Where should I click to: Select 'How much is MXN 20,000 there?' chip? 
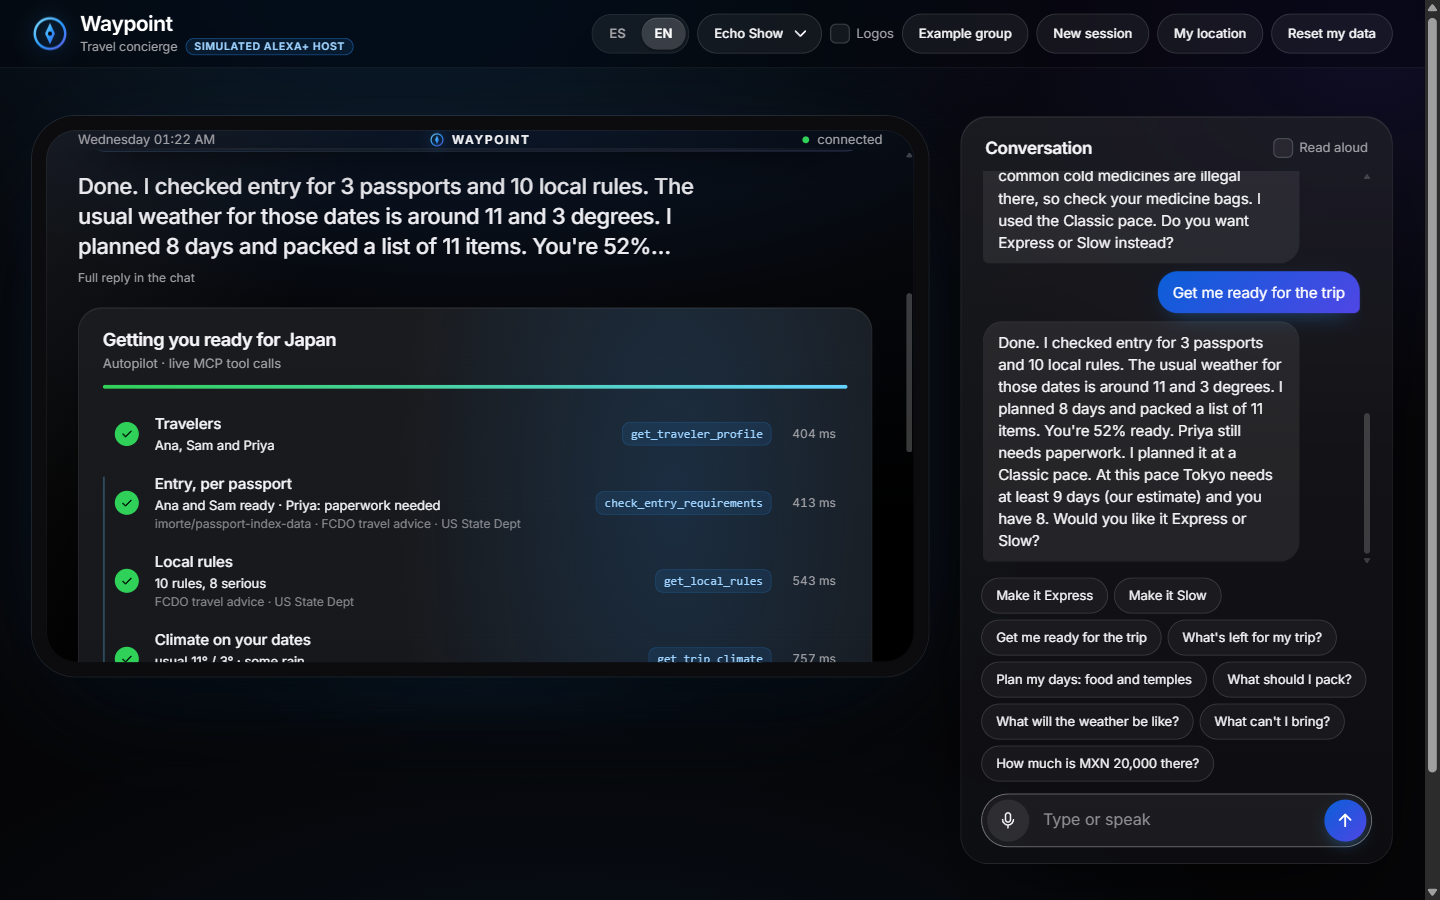coord(1098,764)
